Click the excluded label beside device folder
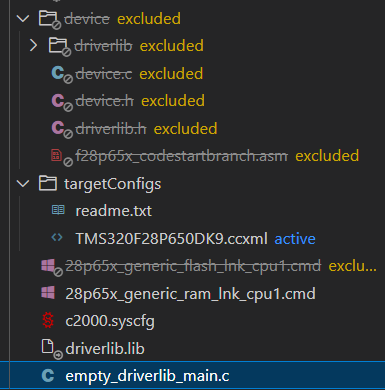Viewport: 385px width, 390px height. (x=149, y=19)
